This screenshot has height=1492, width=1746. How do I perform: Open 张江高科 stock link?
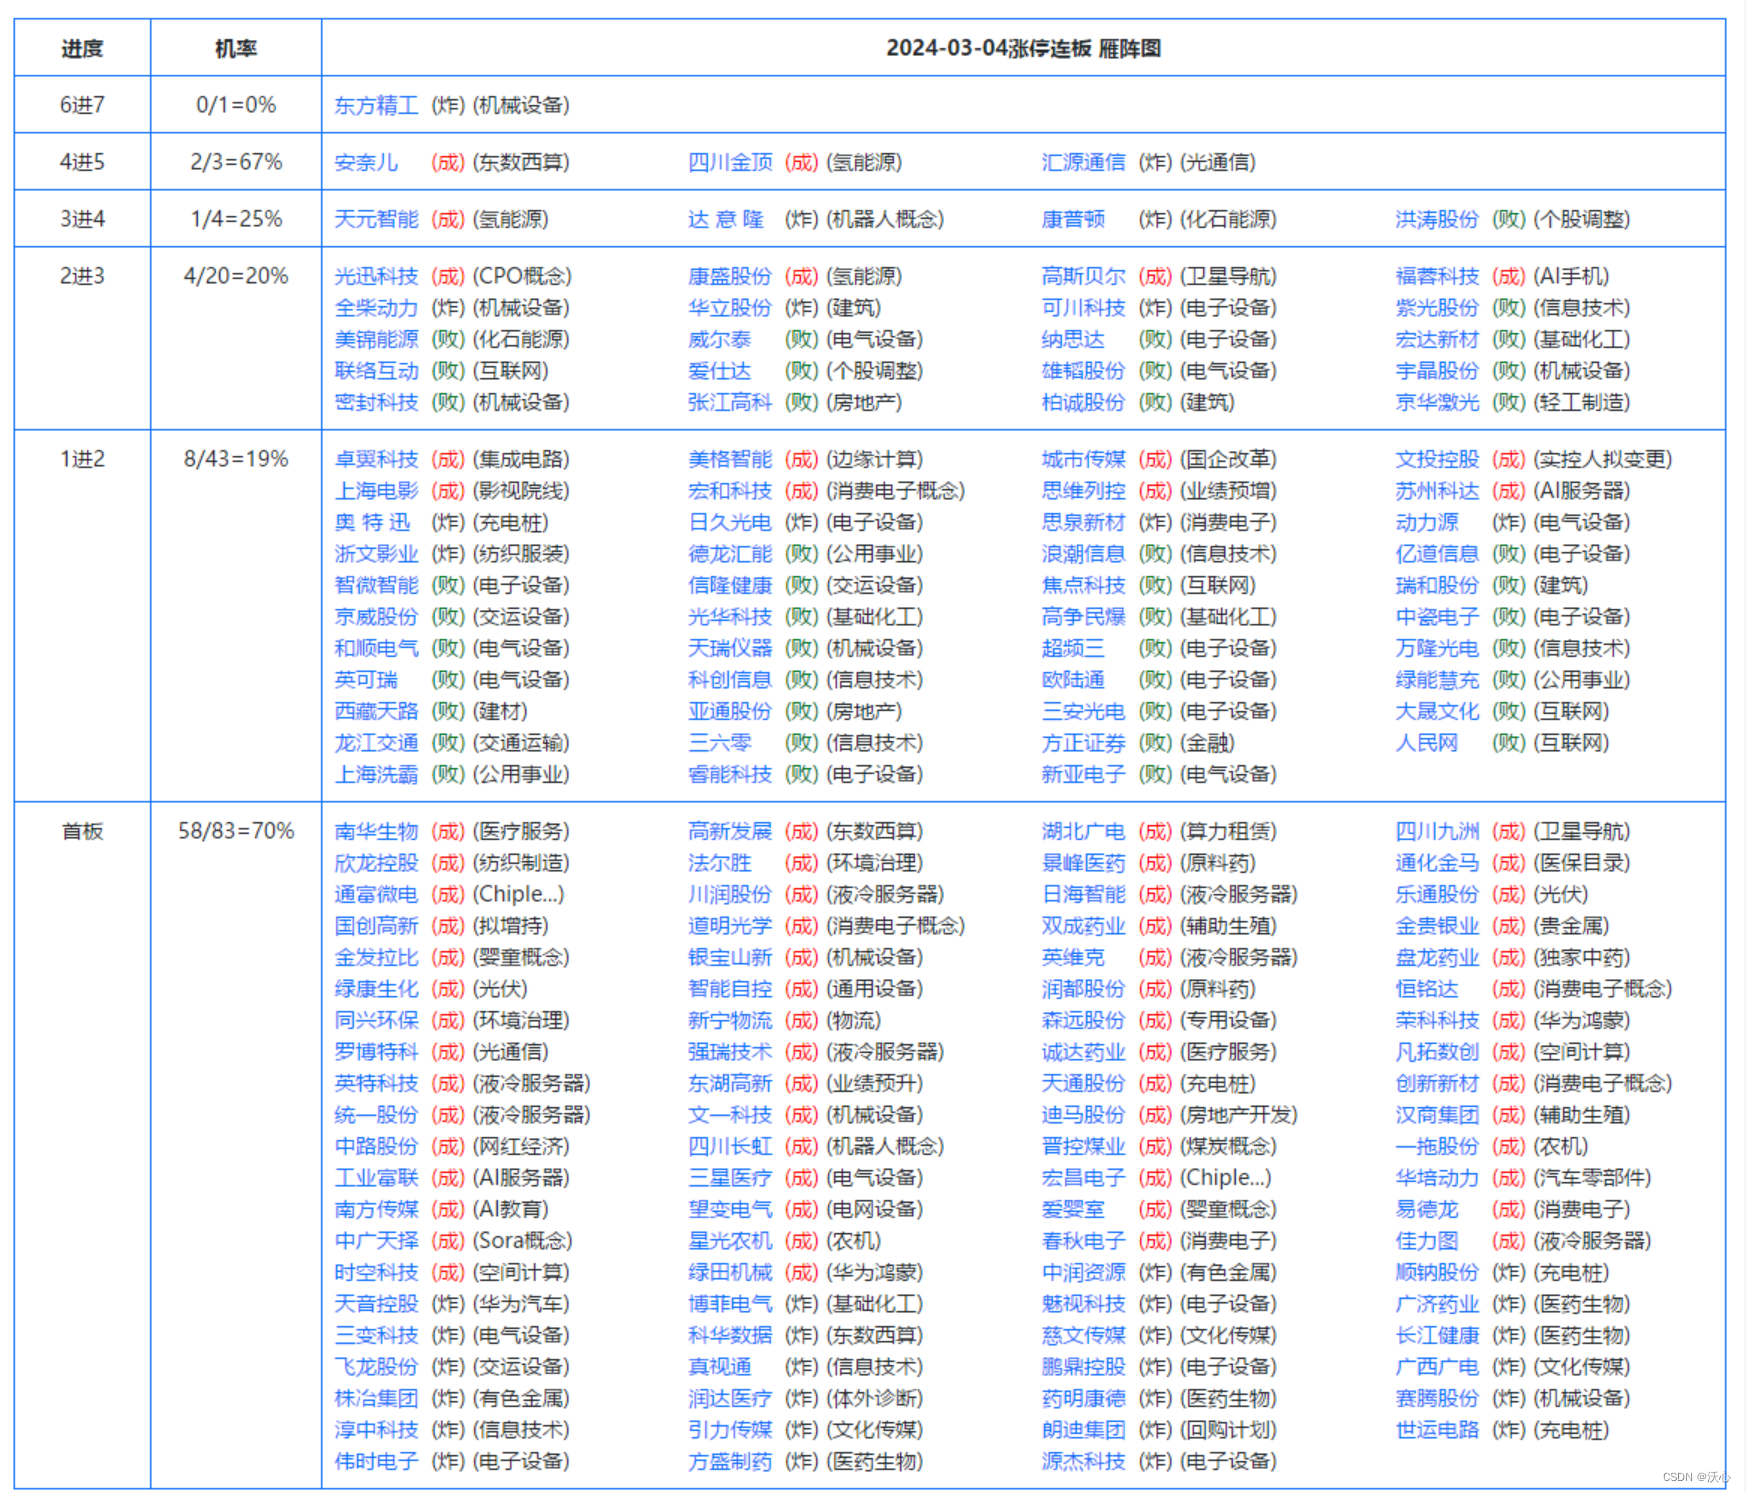pyautogui.click(x=730, y=402)
